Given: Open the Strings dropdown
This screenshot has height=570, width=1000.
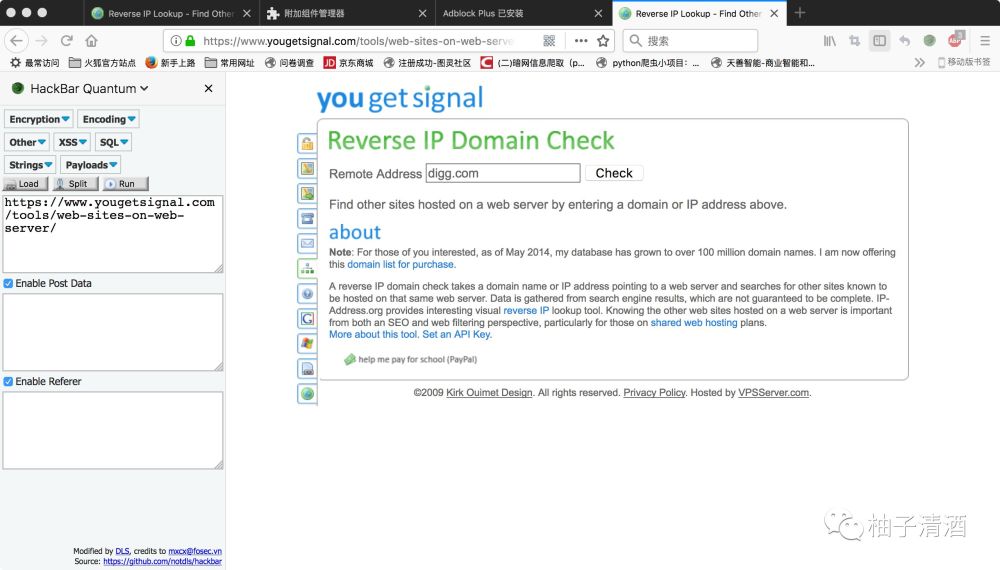Looking at the screenshot, I should [30, 165].
